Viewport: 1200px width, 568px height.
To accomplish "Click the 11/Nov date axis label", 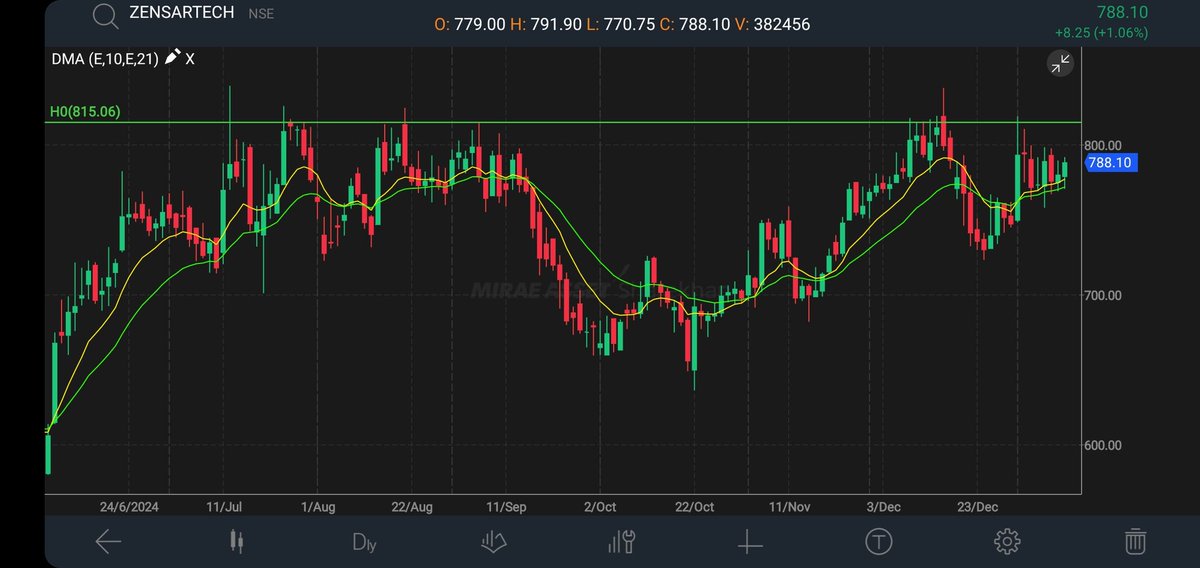I will pyautogui.click(x=788, y=507).
